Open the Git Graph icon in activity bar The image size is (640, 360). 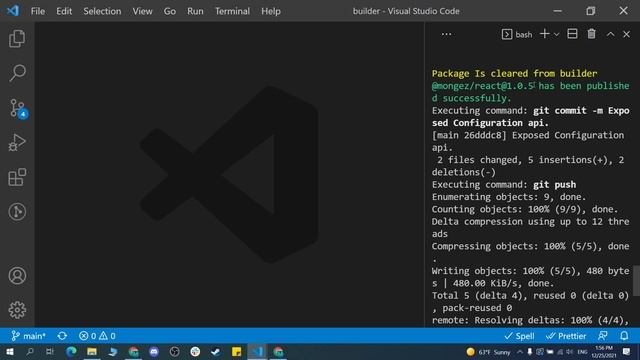(17, 212)
